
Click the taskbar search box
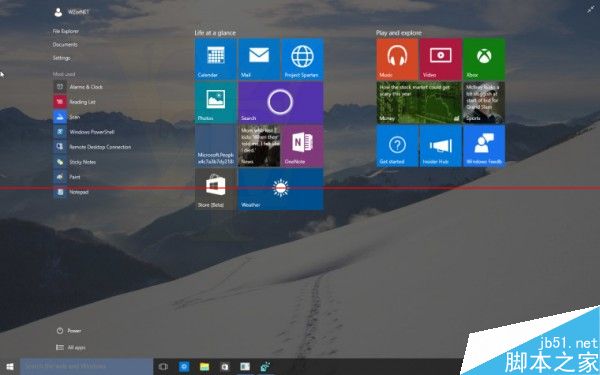[x=86, y=367]
